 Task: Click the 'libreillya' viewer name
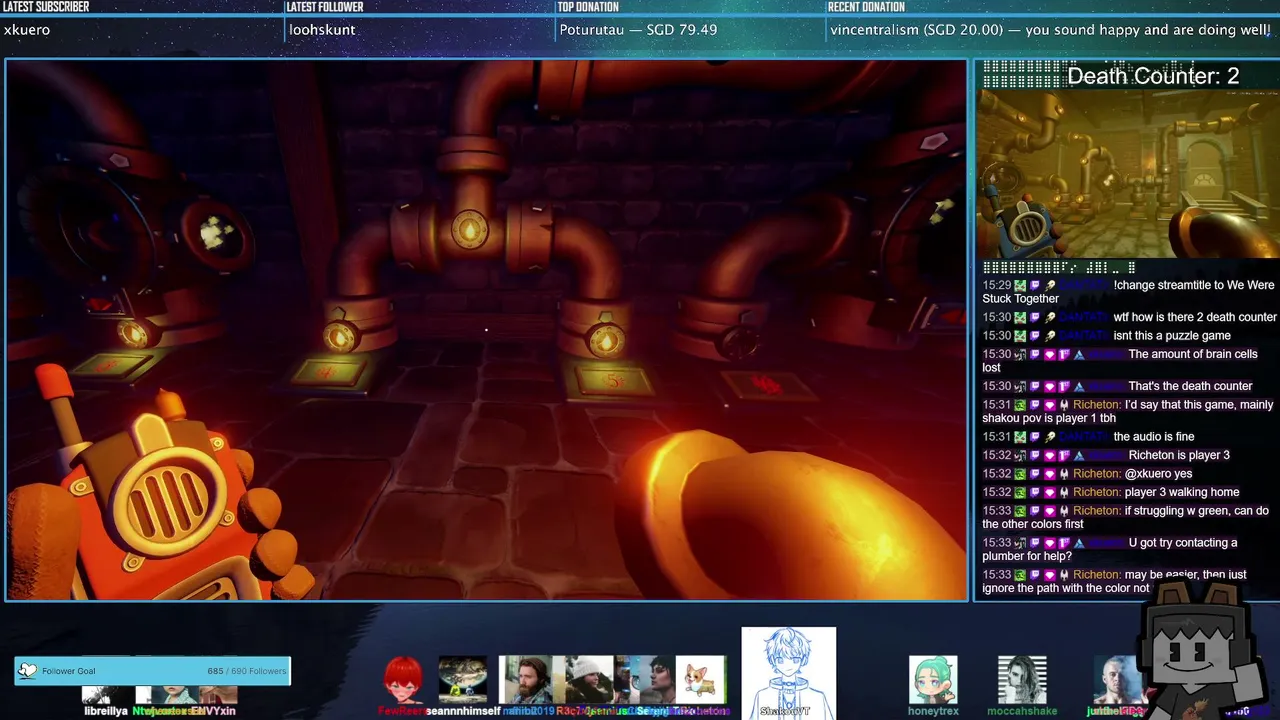coord(106,711)
